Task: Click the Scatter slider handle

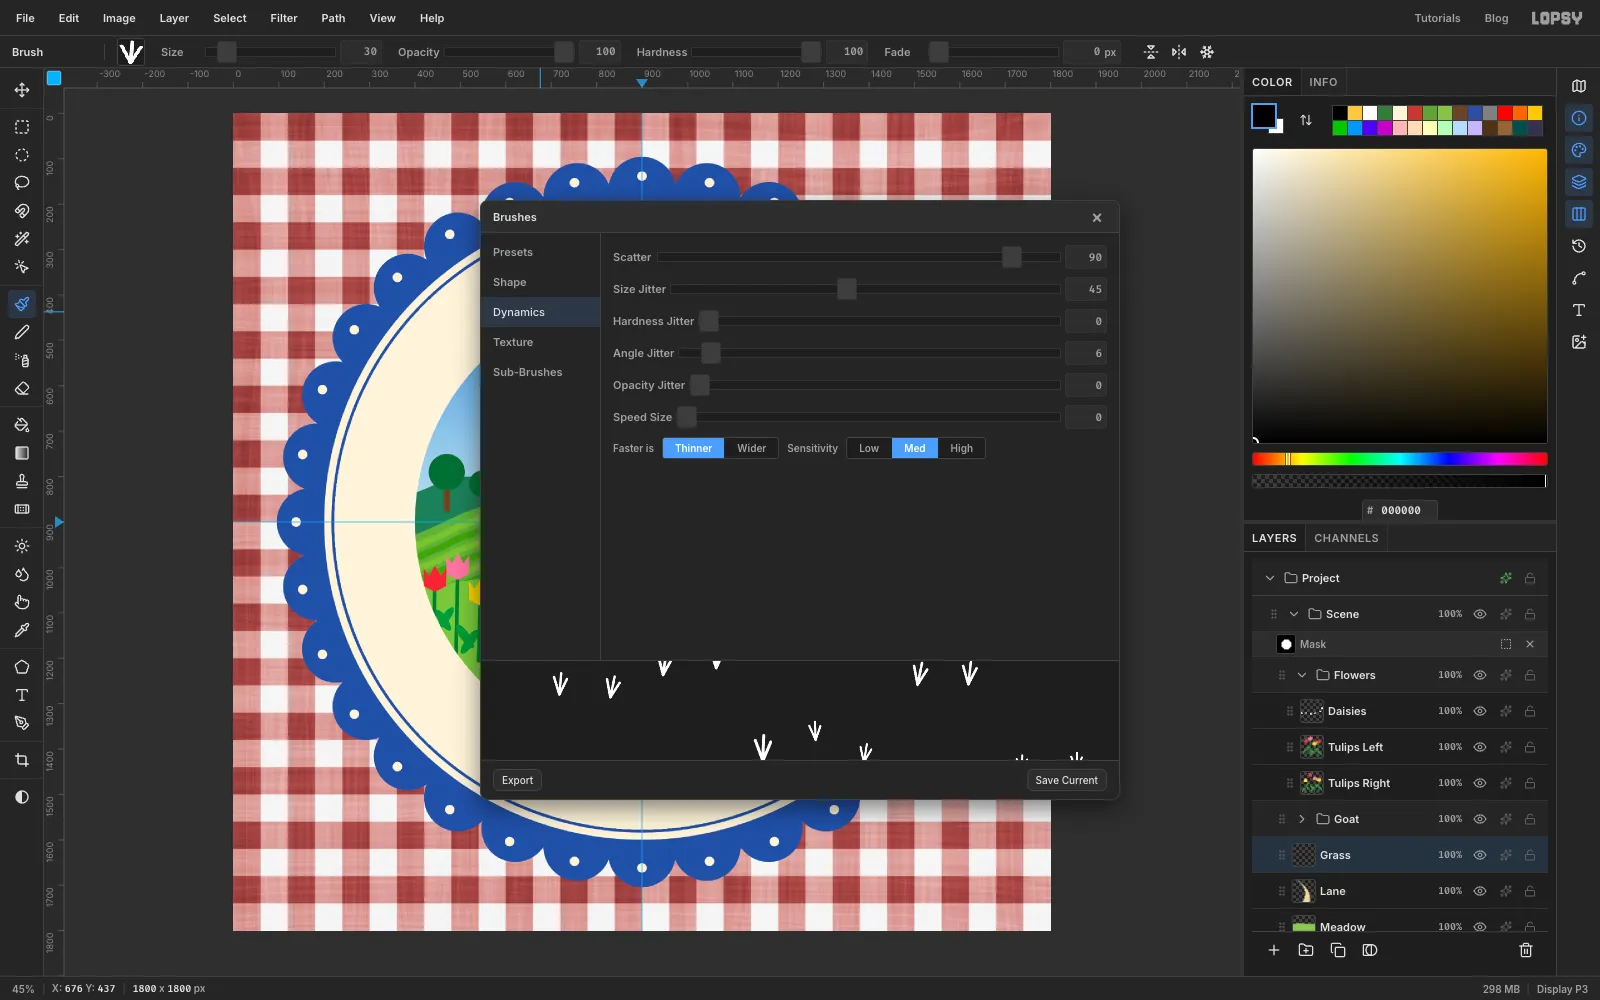Action: pyautogui.click(x=1012, y=257)
